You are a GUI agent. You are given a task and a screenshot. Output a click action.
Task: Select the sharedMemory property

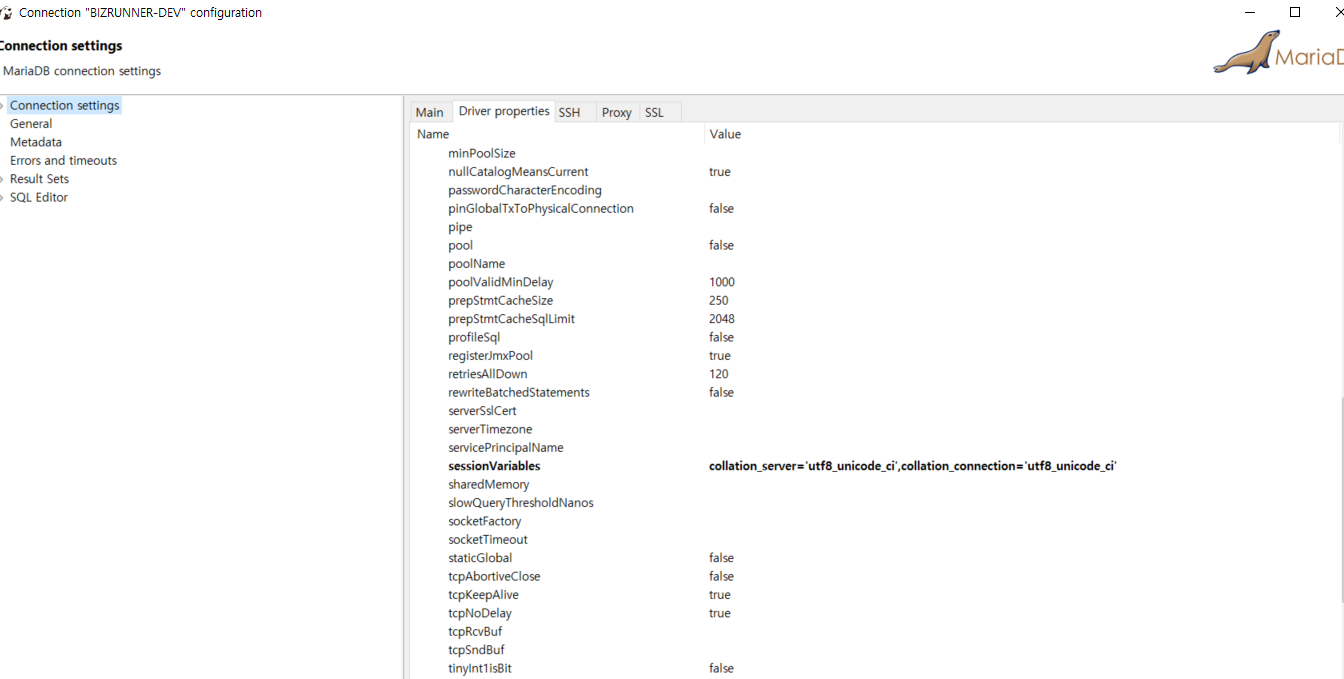pos(489,484)
